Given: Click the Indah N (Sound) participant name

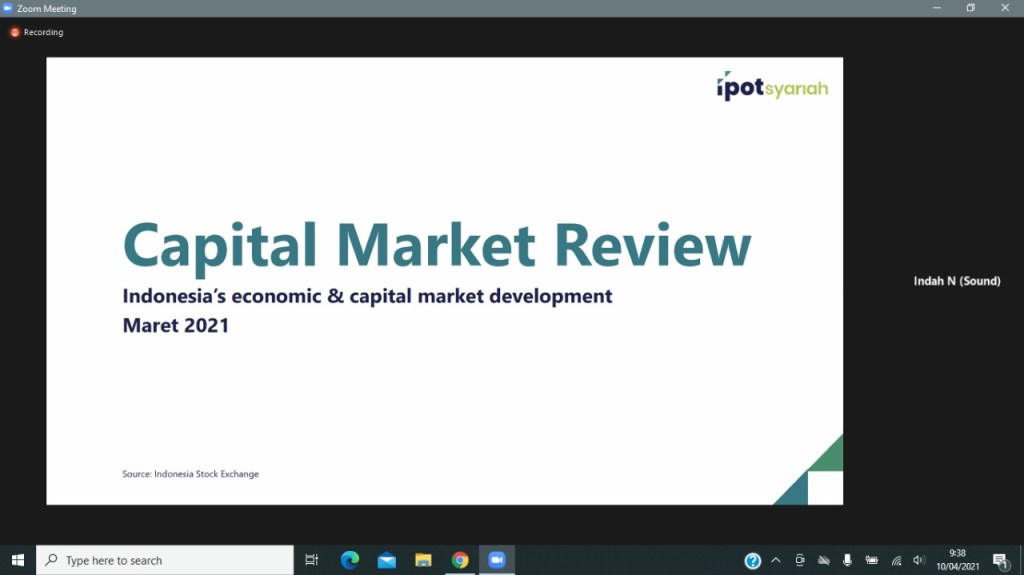Looking at the screenshot, I should tap(957, 281).
